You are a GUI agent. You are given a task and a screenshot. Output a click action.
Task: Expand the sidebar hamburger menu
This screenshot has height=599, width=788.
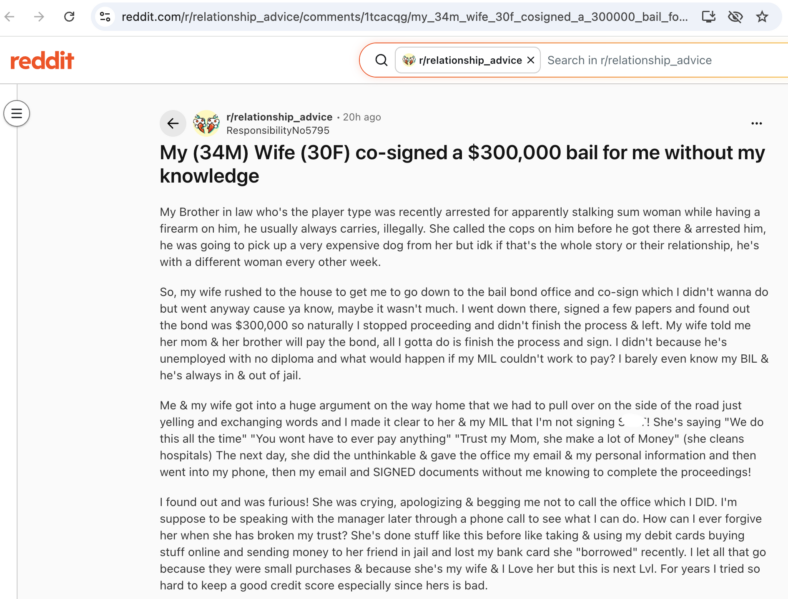(17, 114)
